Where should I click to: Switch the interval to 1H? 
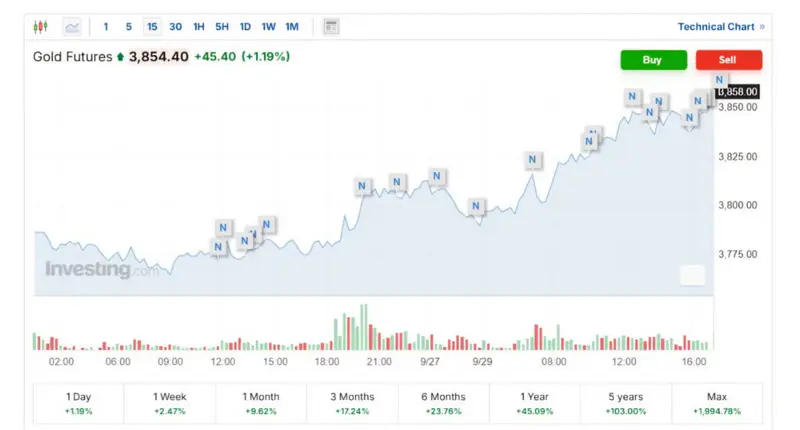click(199, 27)
